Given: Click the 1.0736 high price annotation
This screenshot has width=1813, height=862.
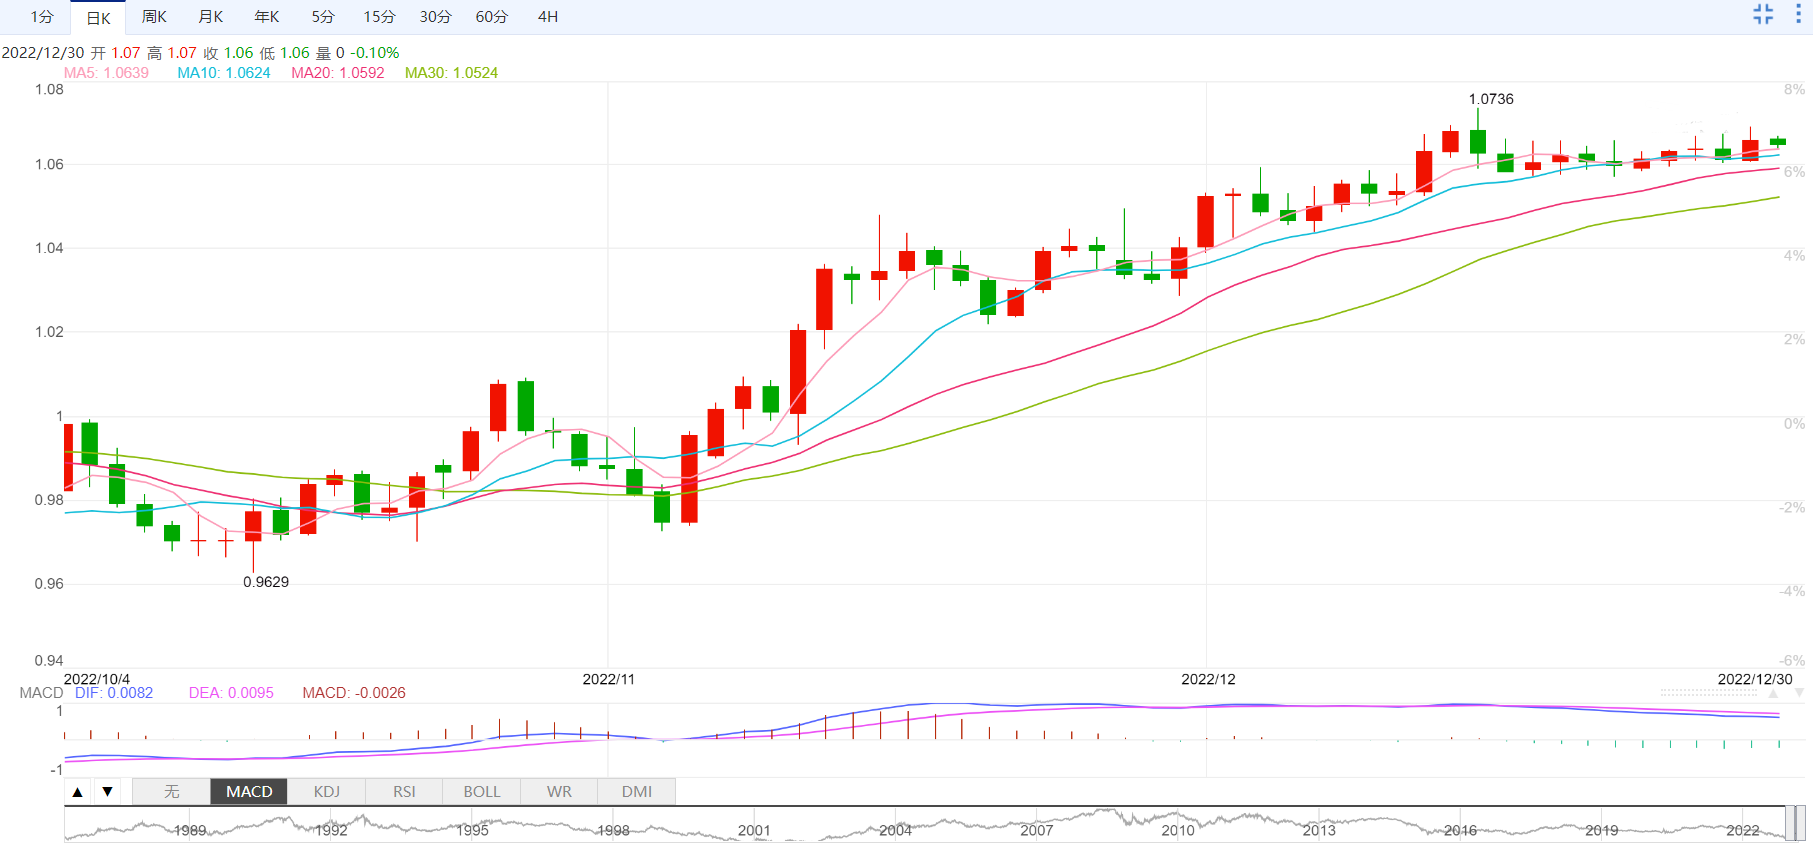Looking at the screenshot, I should [1491, 99].
